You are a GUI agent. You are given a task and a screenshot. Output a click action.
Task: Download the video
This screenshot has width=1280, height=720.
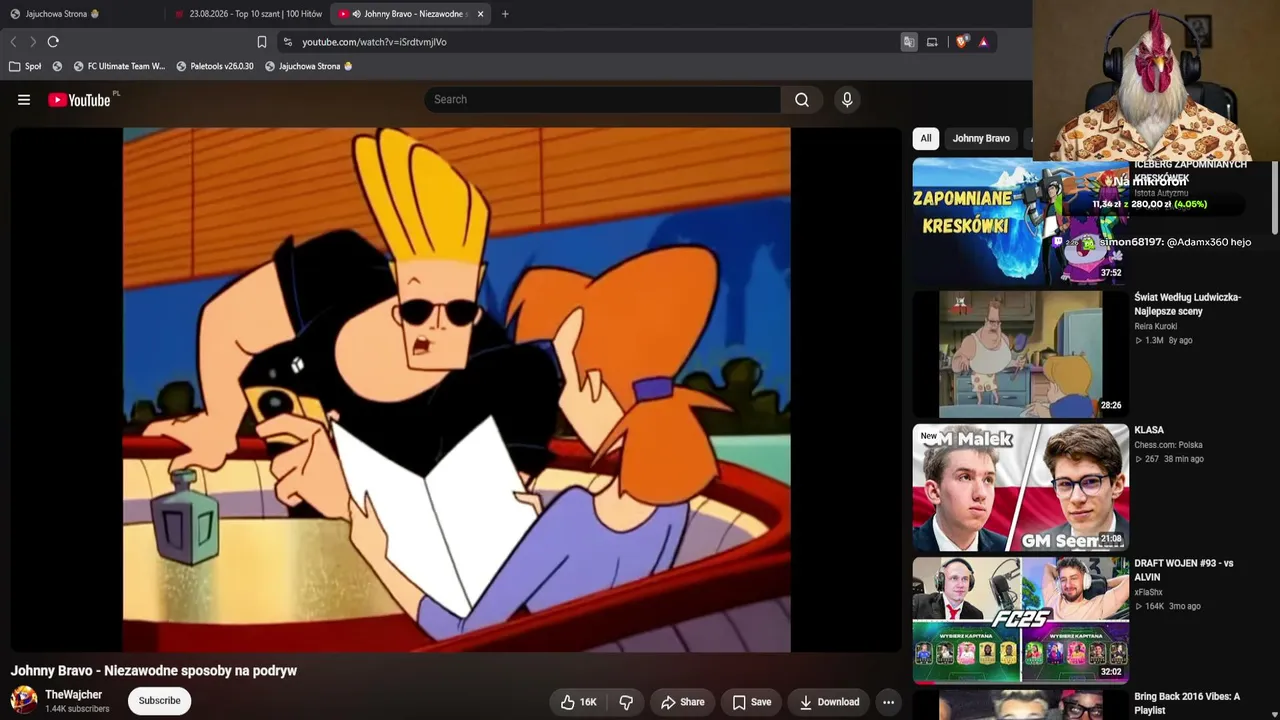(829, 702)
